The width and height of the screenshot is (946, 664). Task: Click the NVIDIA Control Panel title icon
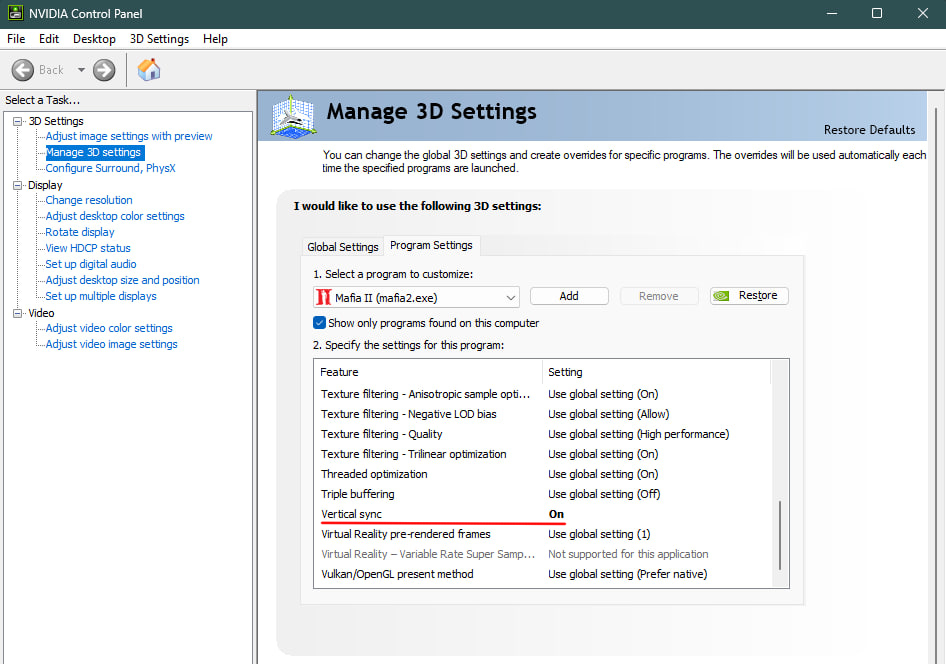pos(14,14)
